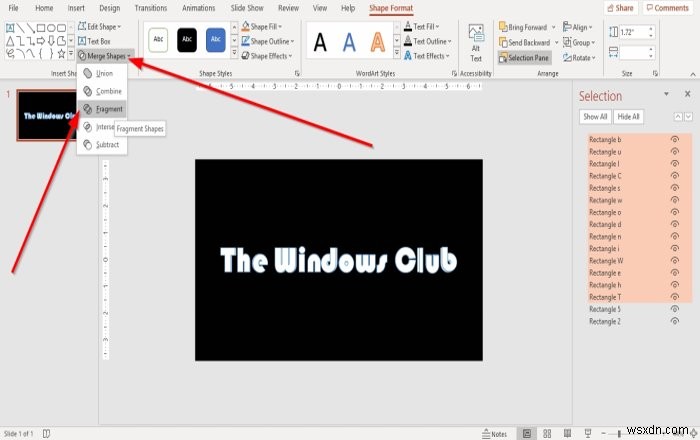The image size is (700, 440).
Task: Open WordArt Styles dialog launcher
Action: (454, 73)
